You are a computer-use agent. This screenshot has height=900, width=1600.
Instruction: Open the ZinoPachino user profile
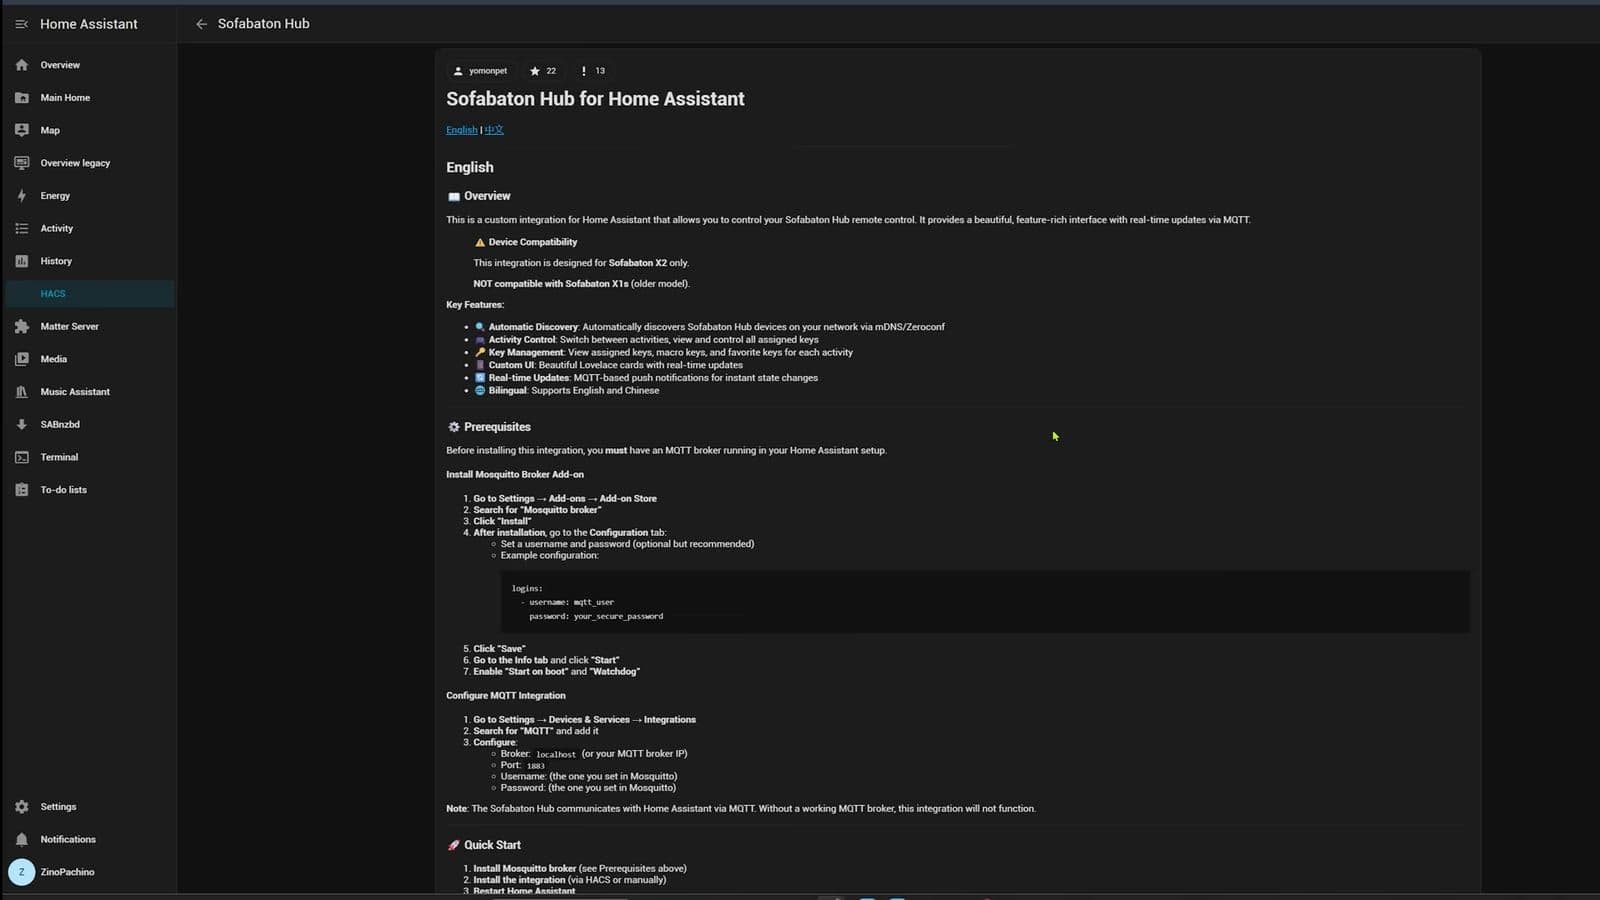(90, 872)
